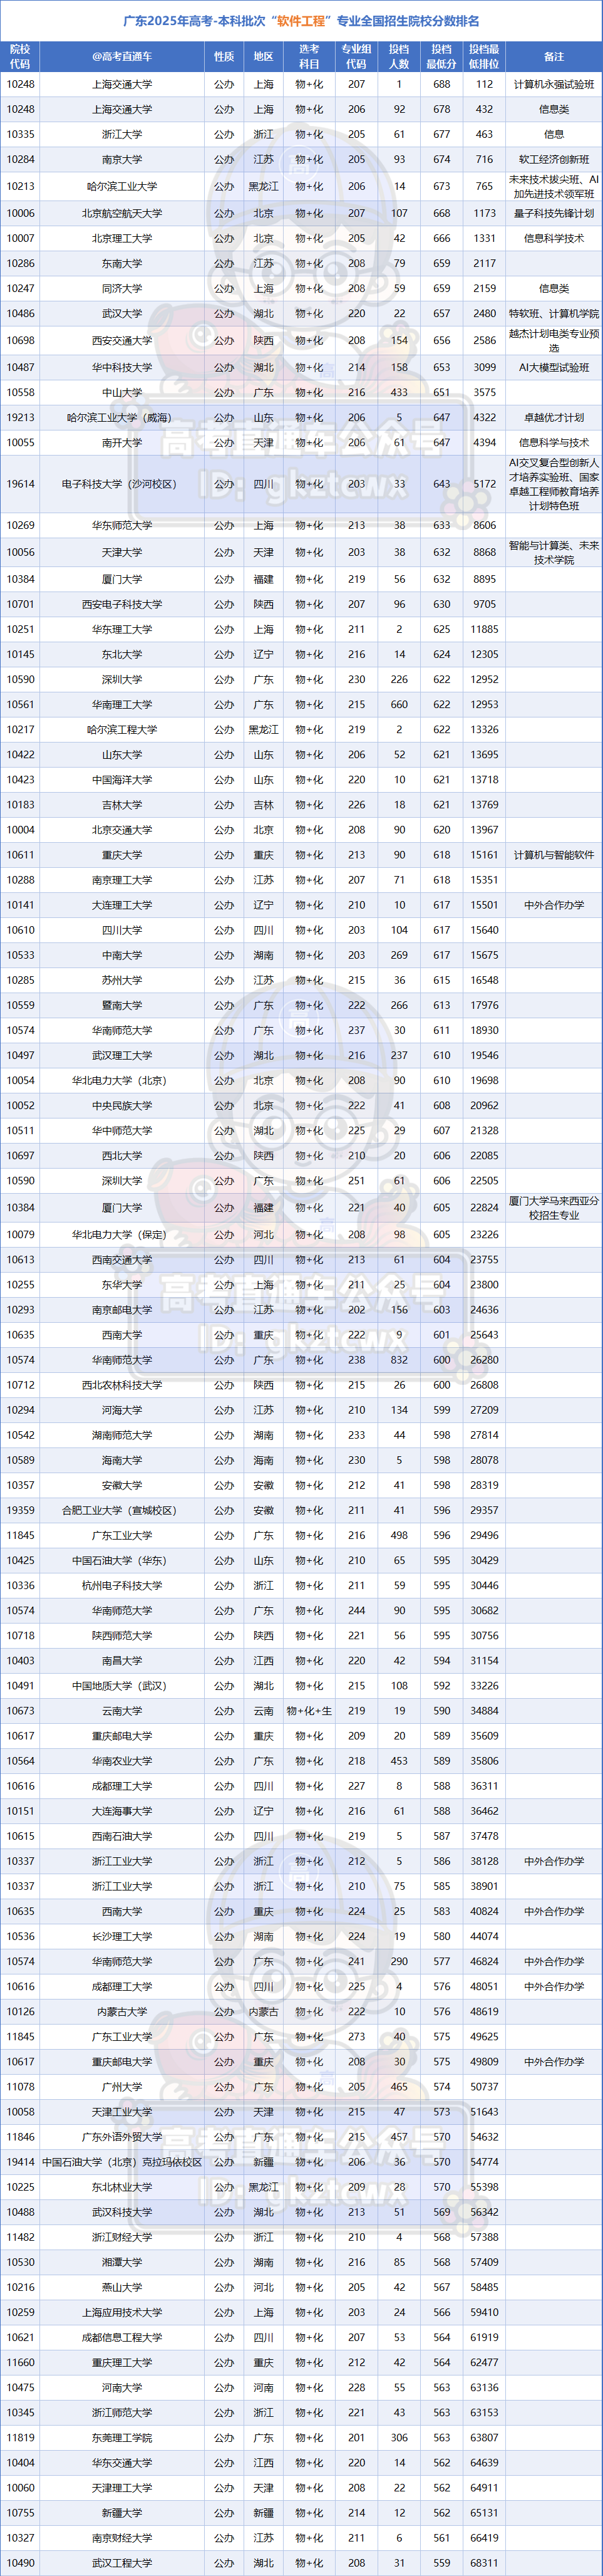The width and height of the screenshot is (603, 2576).
Task: Select the 软工经济创新班 remark
Action: (x=554, y=159)
